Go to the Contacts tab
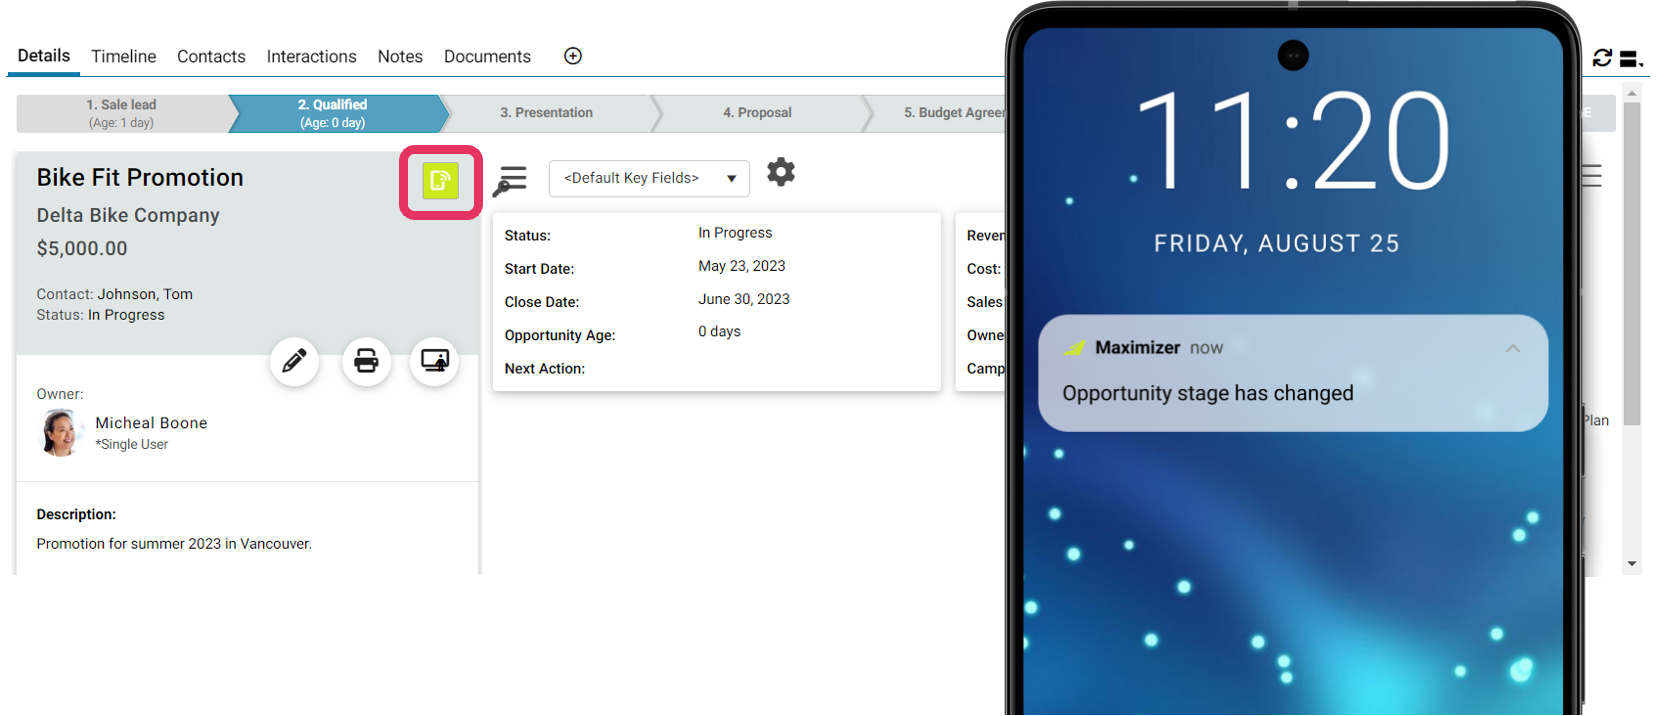 tap(211, 57)
